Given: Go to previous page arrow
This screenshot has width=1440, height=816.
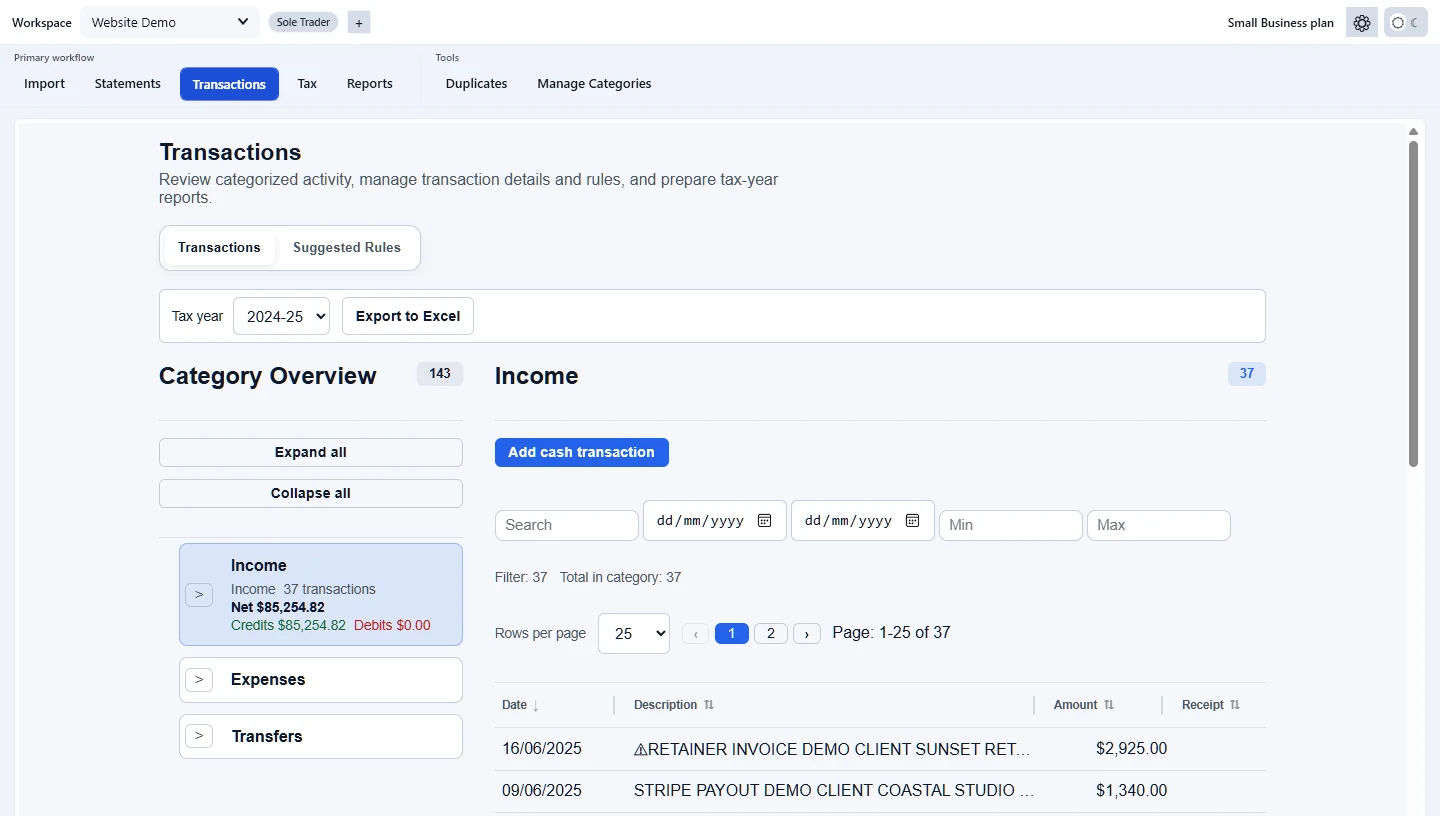Looking at the screenshot, I should pos(695,633).
